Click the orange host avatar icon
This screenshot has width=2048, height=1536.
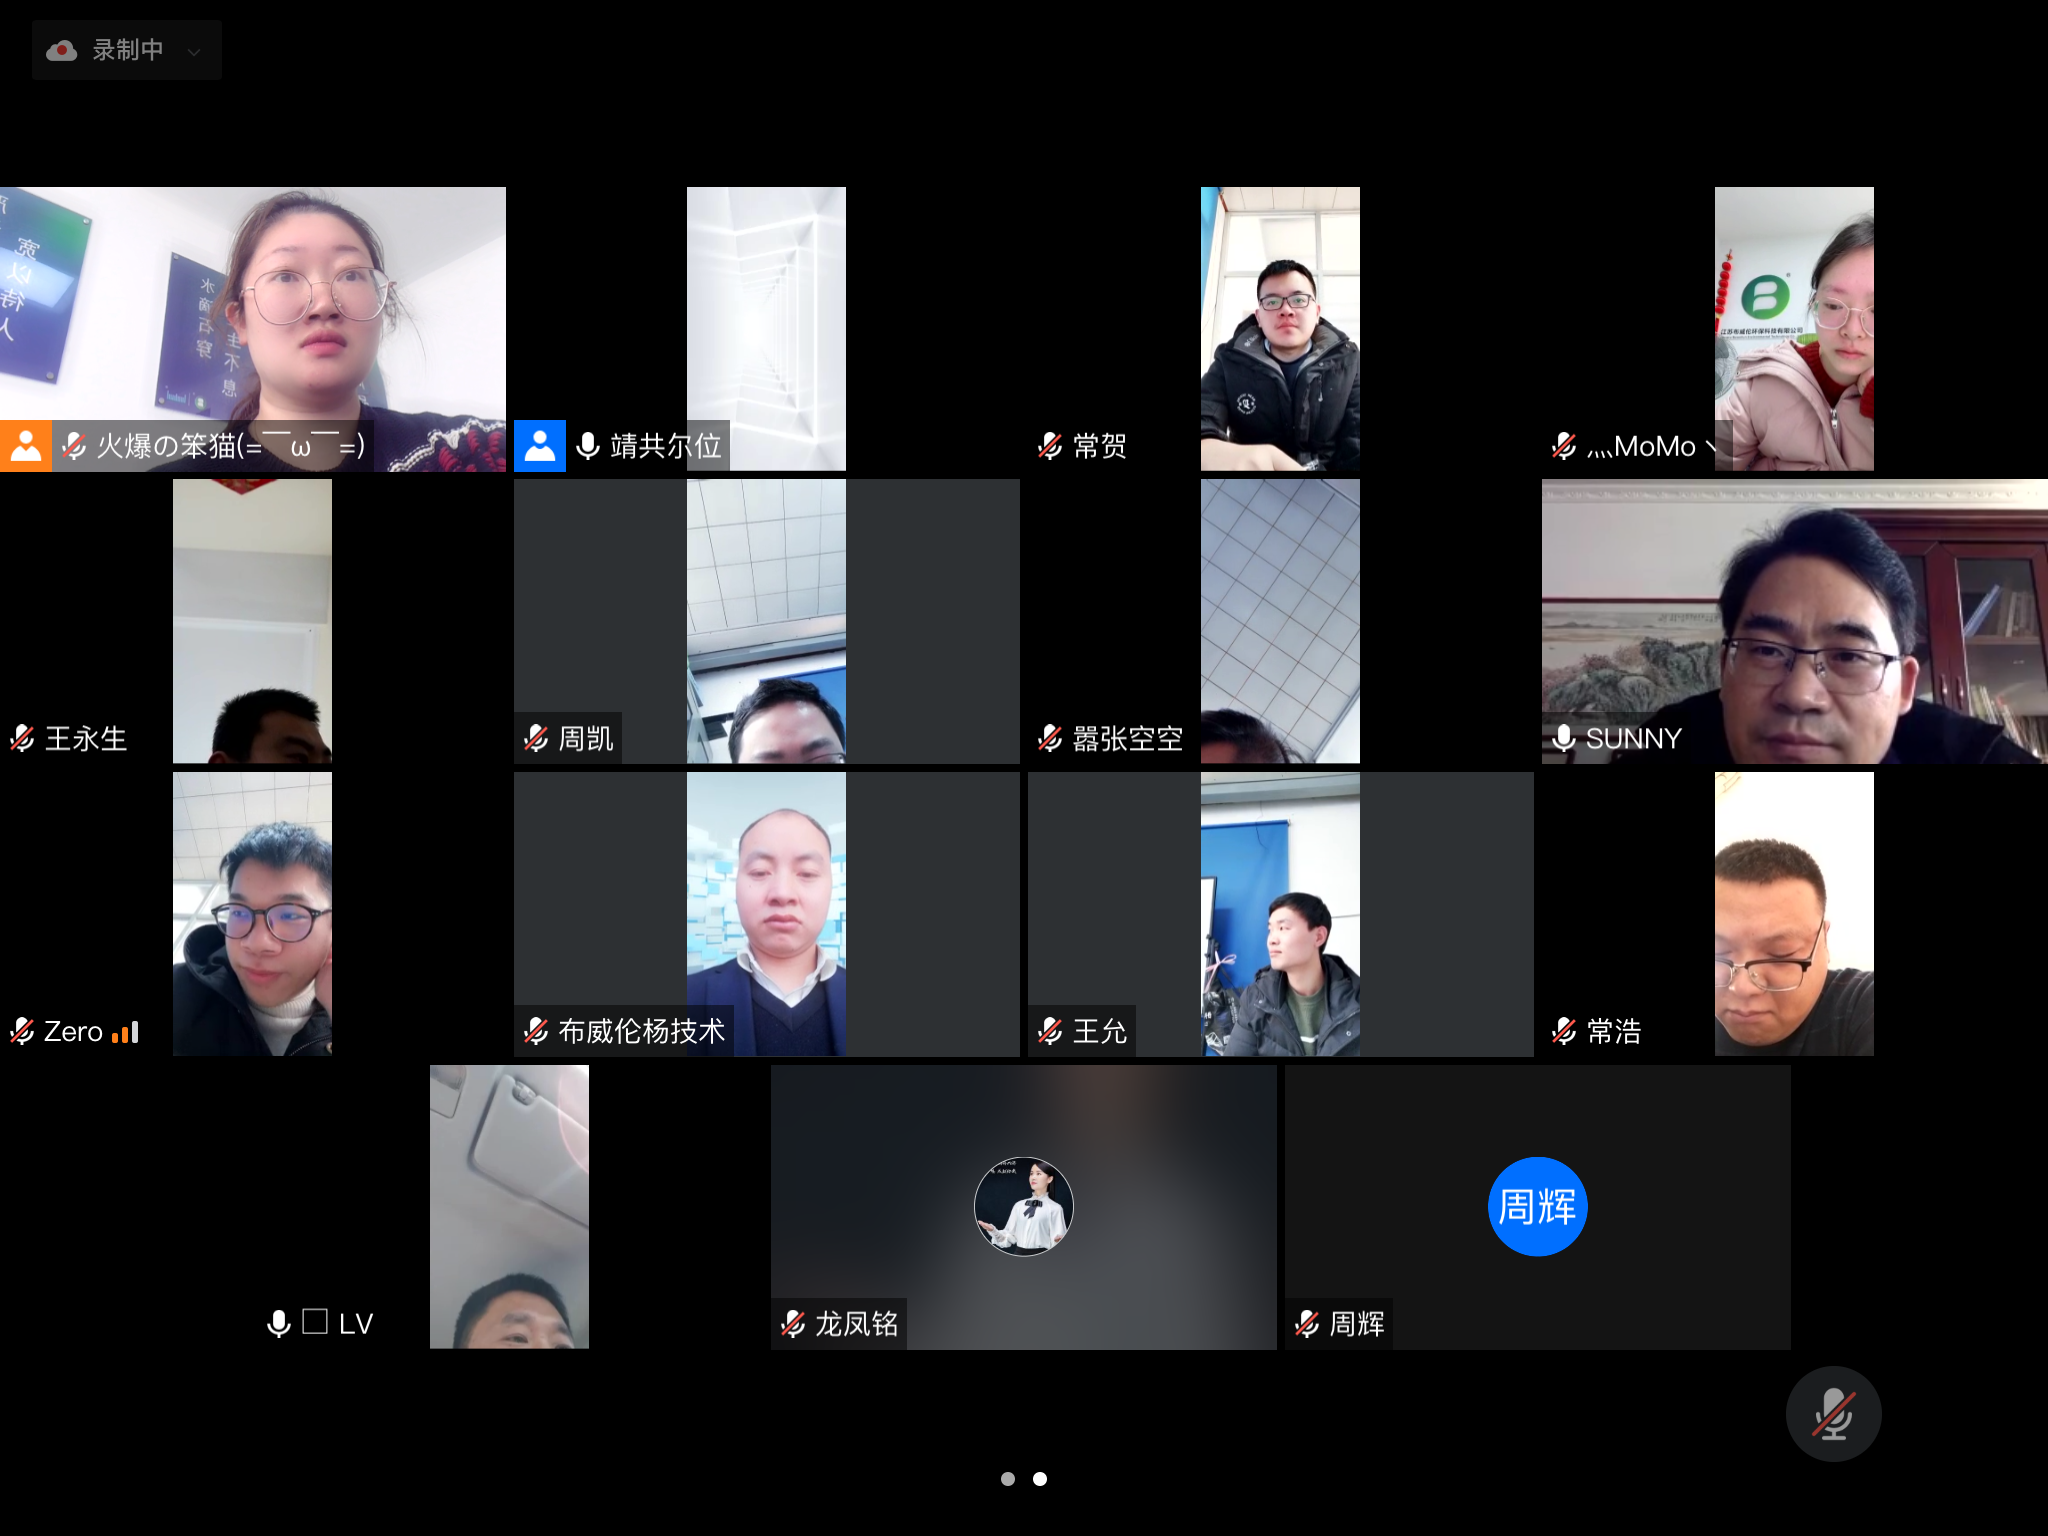(x=26, y=446)
